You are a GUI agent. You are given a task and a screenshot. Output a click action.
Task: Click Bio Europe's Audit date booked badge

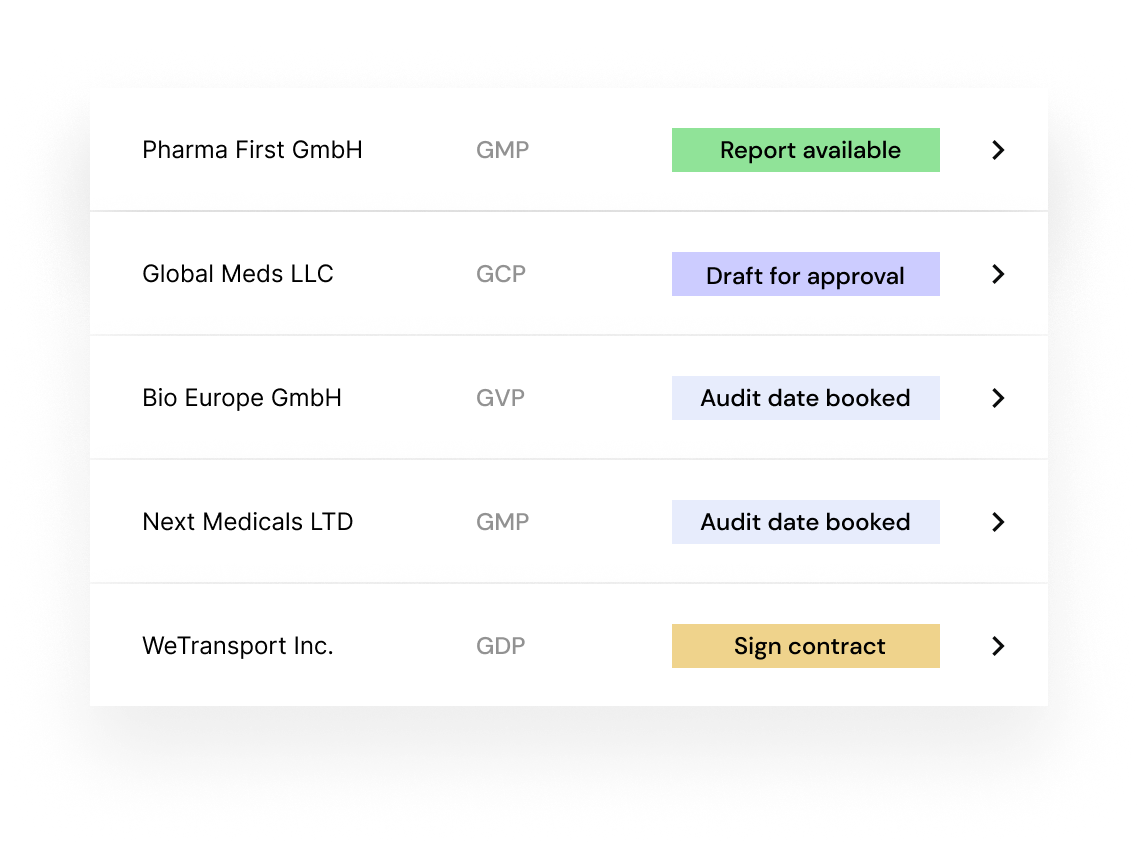(806, 398)
